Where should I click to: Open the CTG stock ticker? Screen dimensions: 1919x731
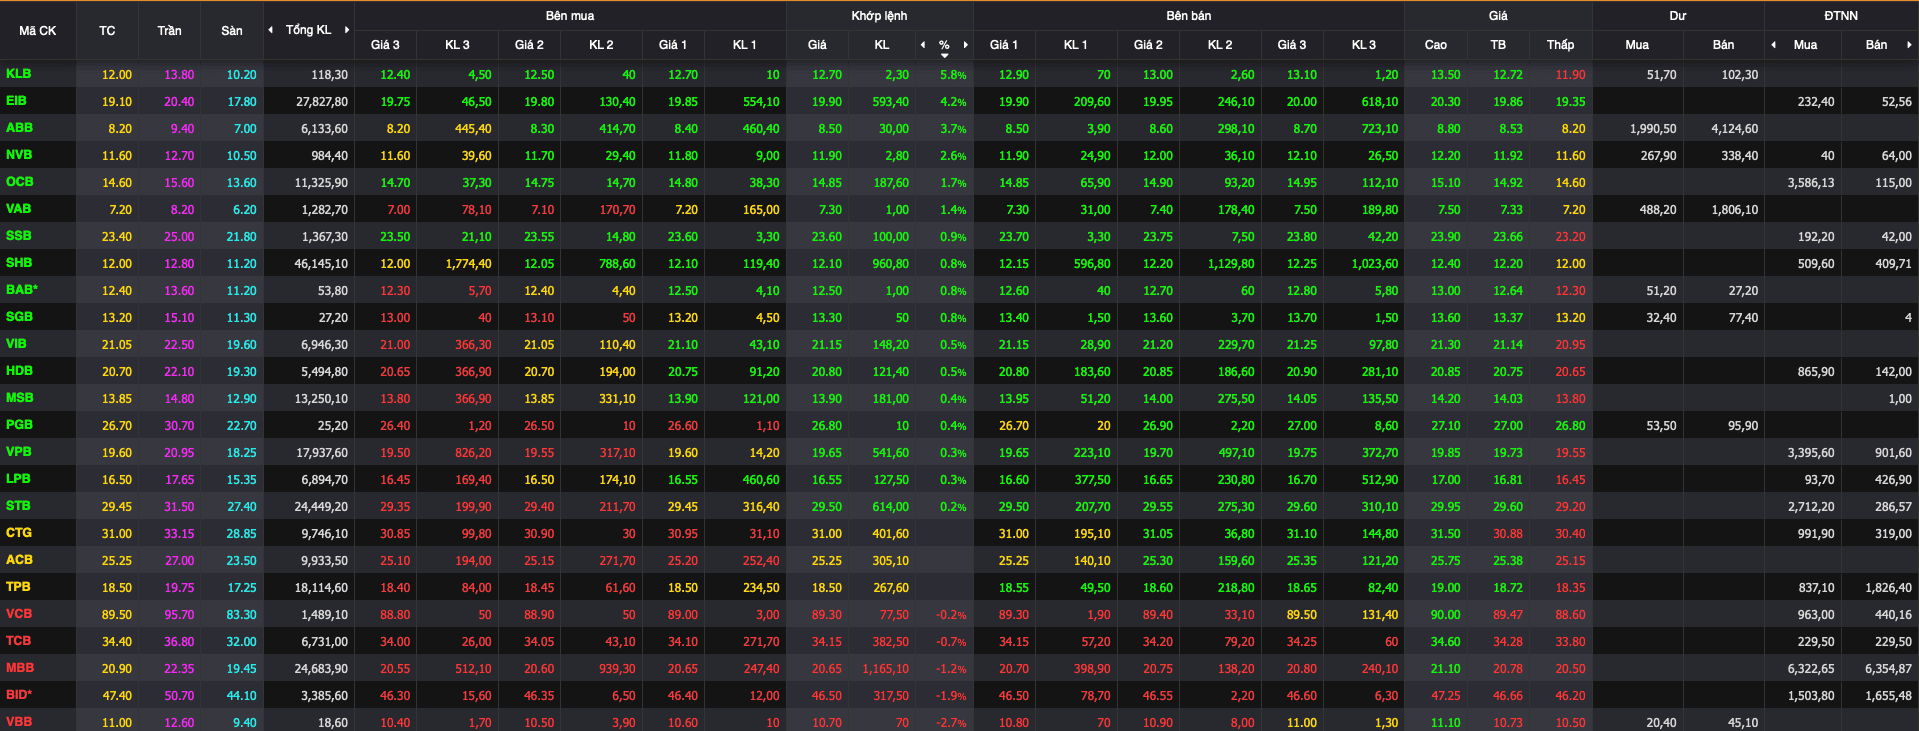coord(19,533)
